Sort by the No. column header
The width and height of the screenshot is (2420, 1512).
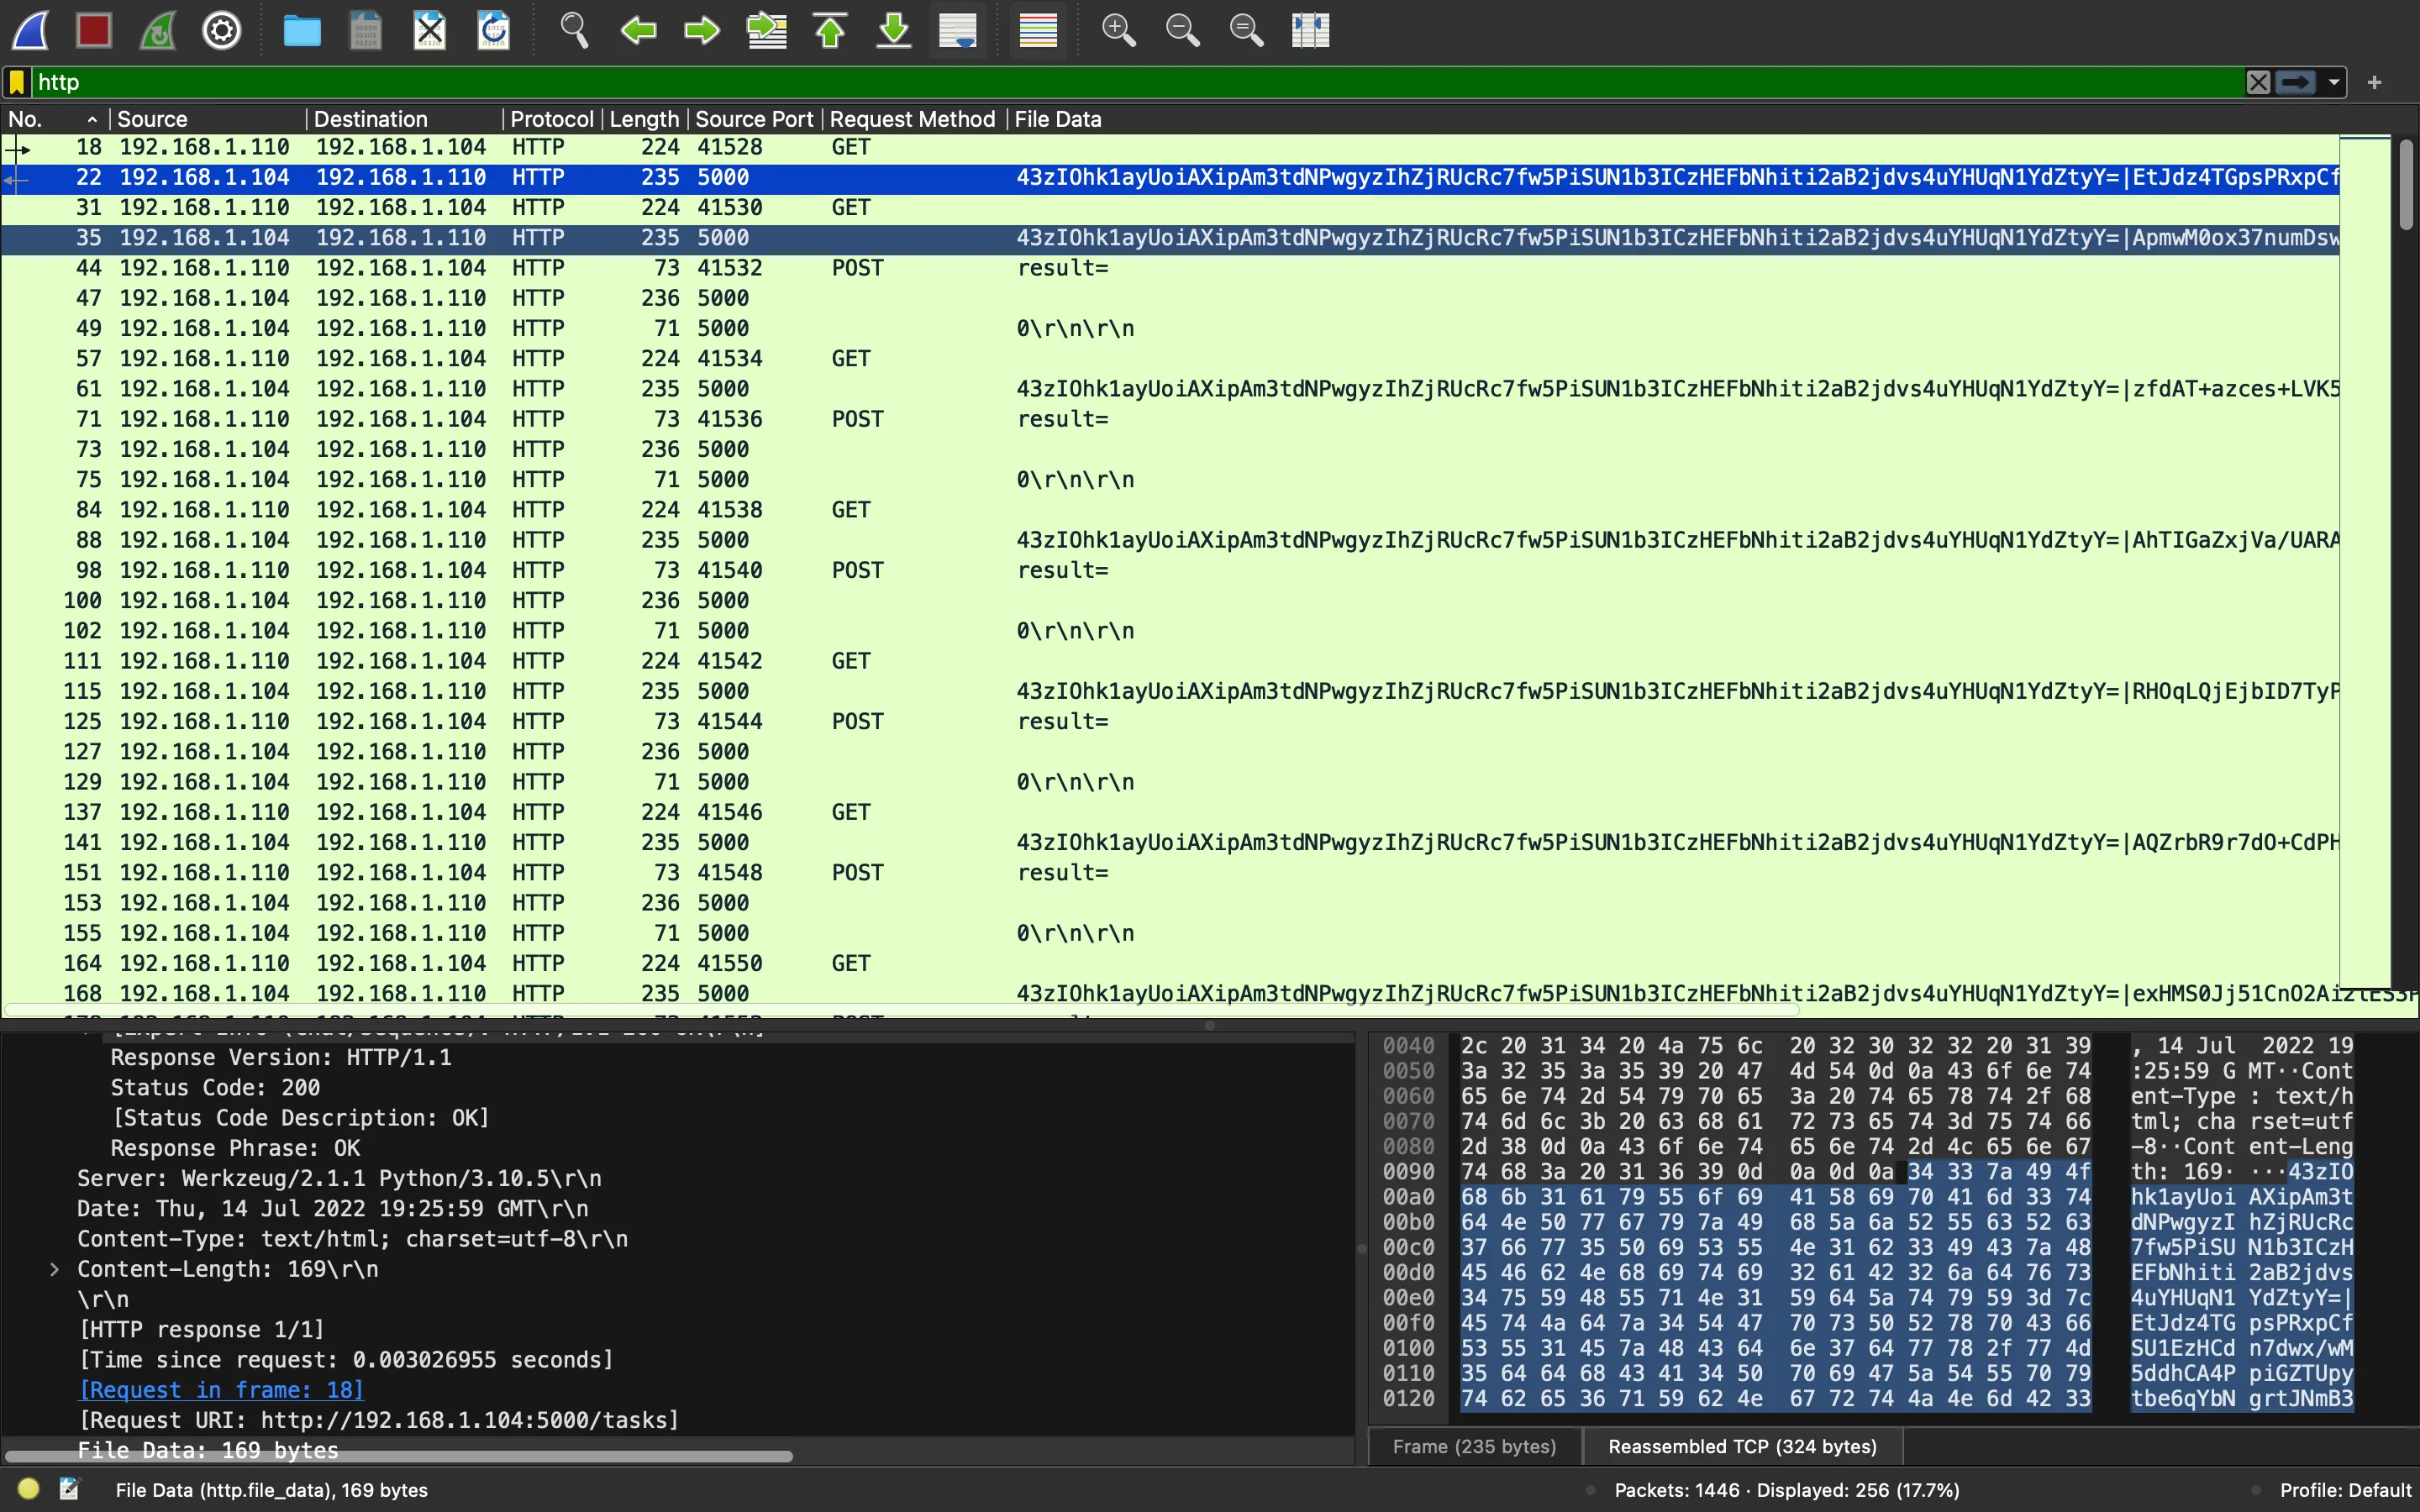point(53,119)
